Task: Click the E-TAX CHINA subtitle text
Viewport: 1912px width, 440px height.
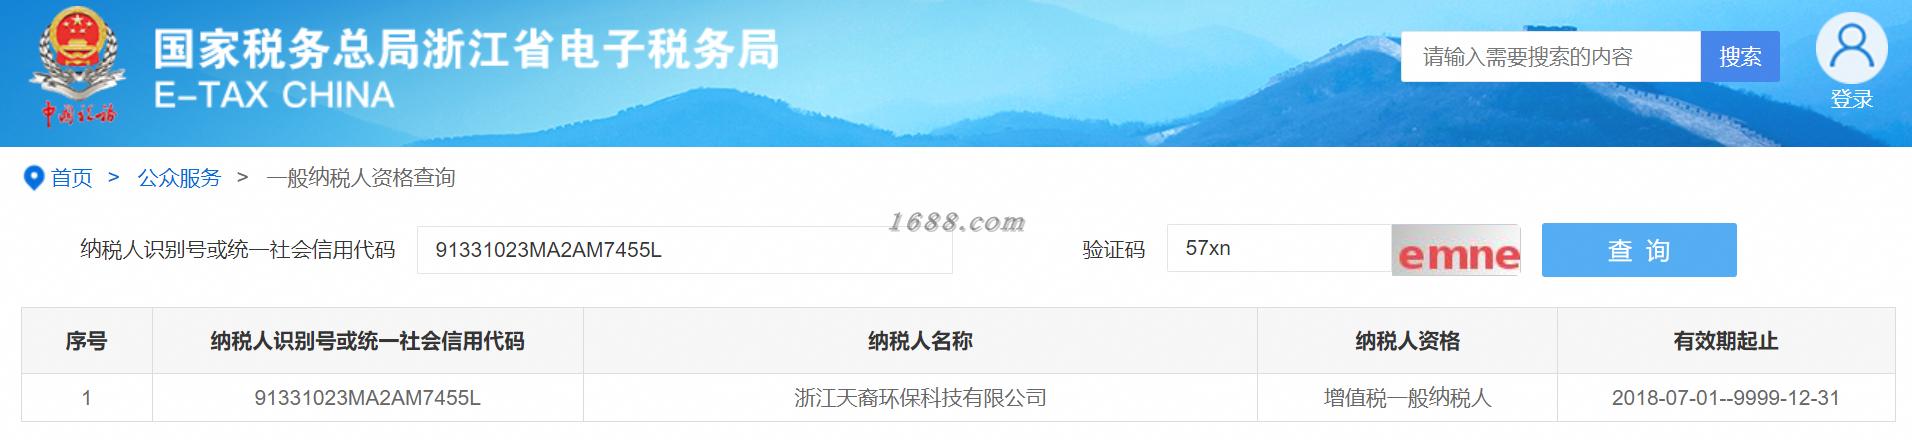Action: point(274,95)
